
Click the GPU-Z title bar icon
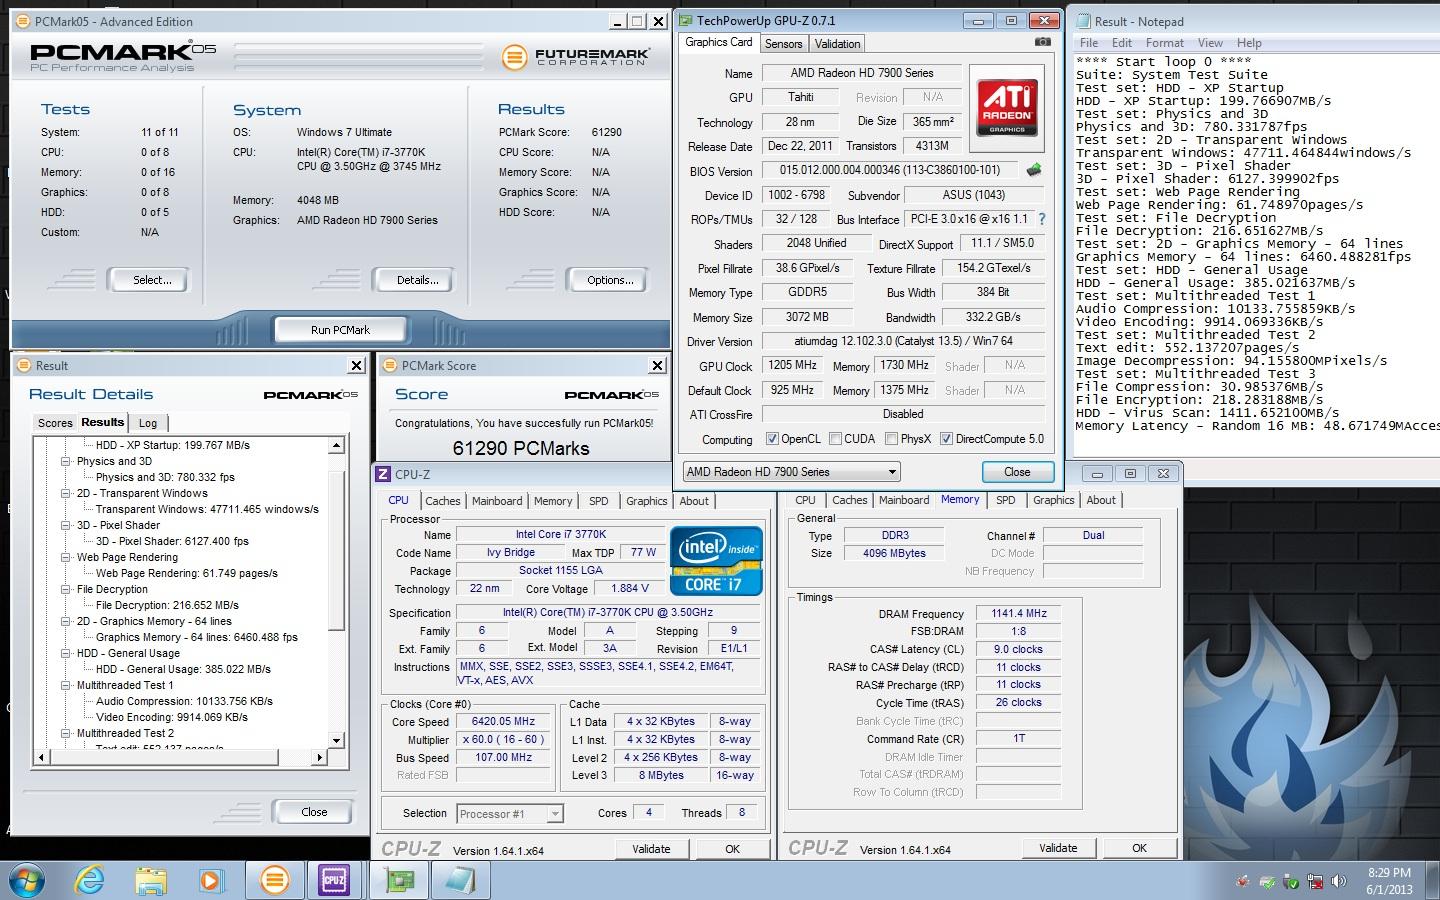(684, 20)
